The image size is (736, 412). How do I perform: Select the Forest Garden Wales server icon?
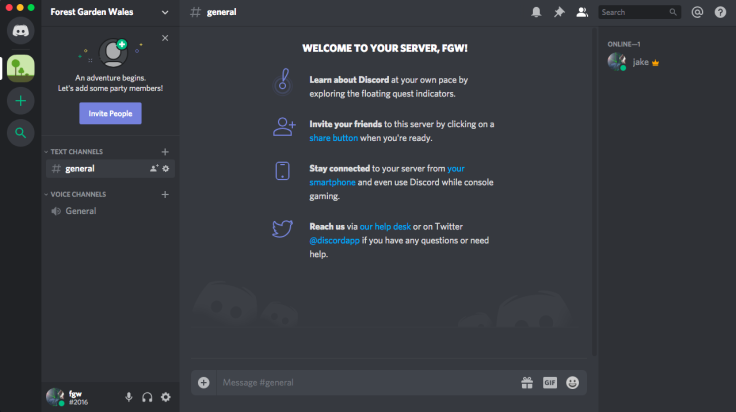tap(20, 68)
